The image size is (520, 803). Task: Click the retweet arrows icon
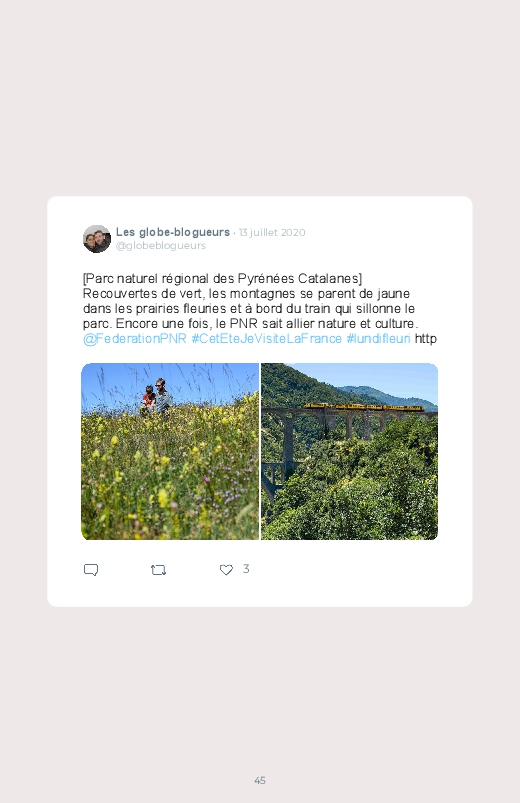coord(158,570)
